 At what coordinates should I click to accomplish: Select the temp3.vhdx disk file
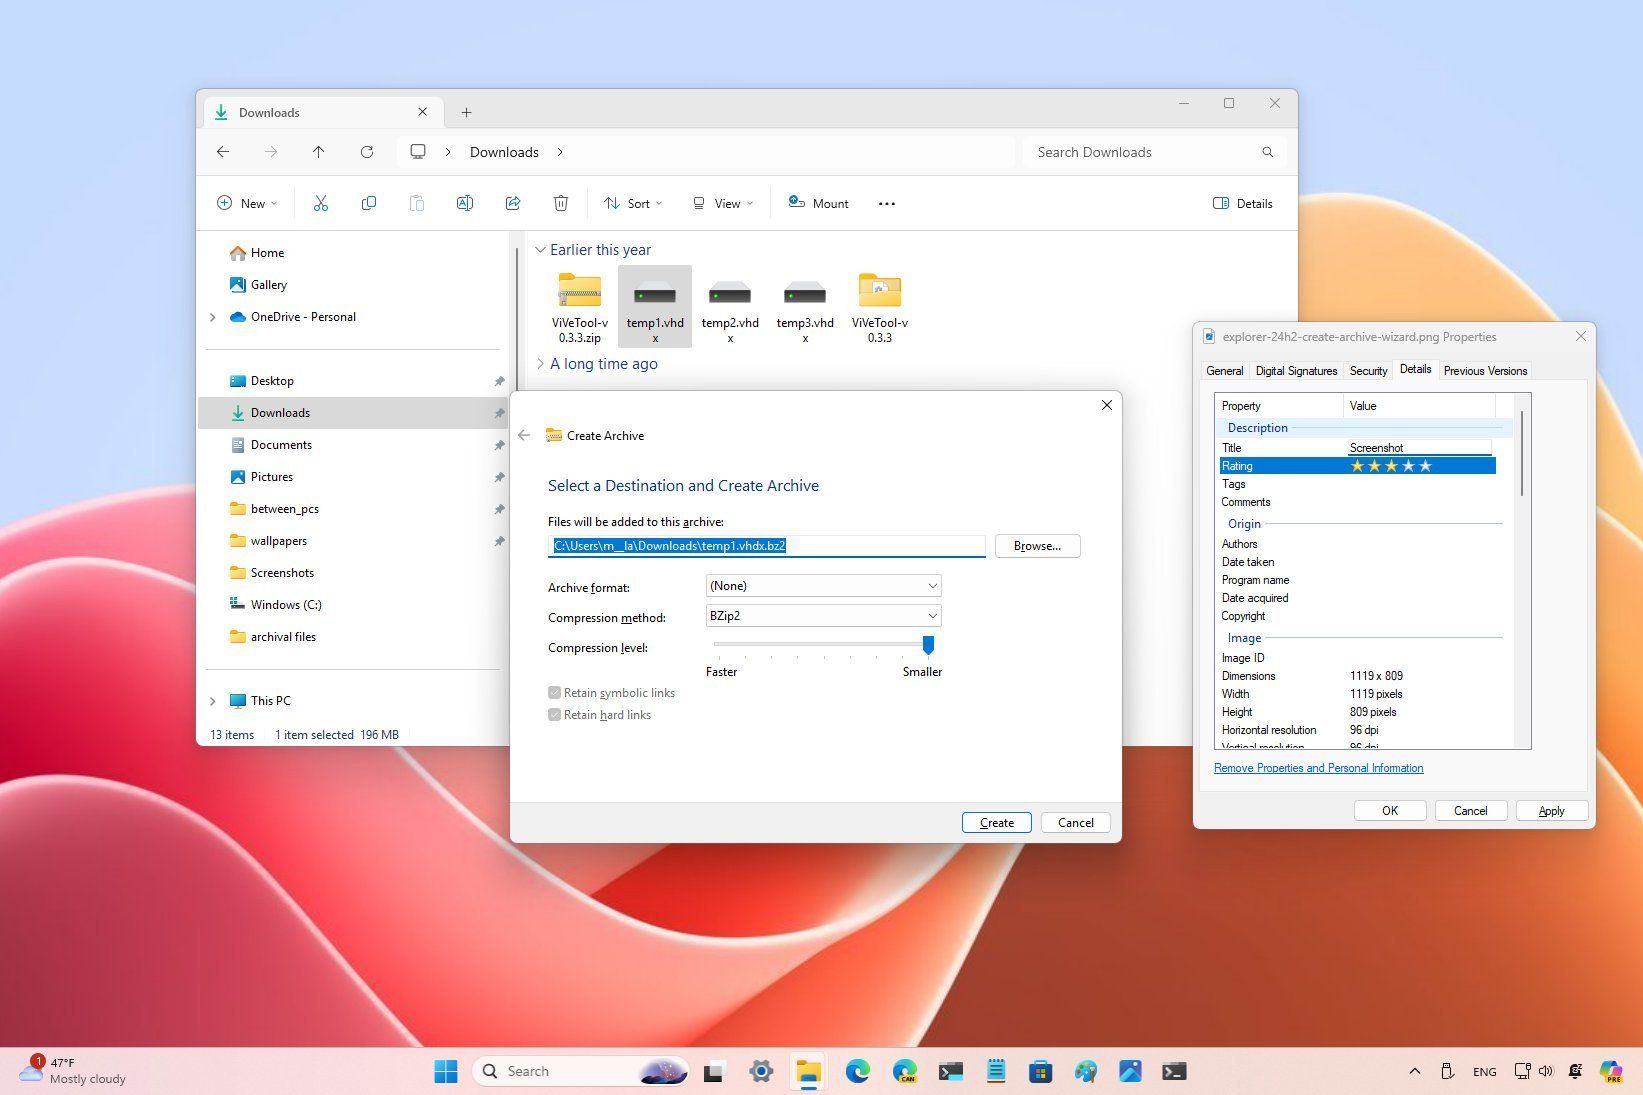point(805,307)
